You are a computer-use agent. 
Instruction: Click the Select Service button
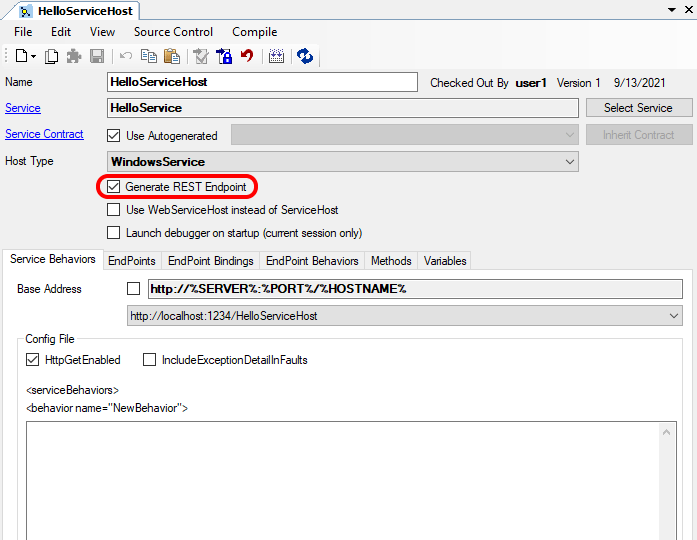(639, 108)
